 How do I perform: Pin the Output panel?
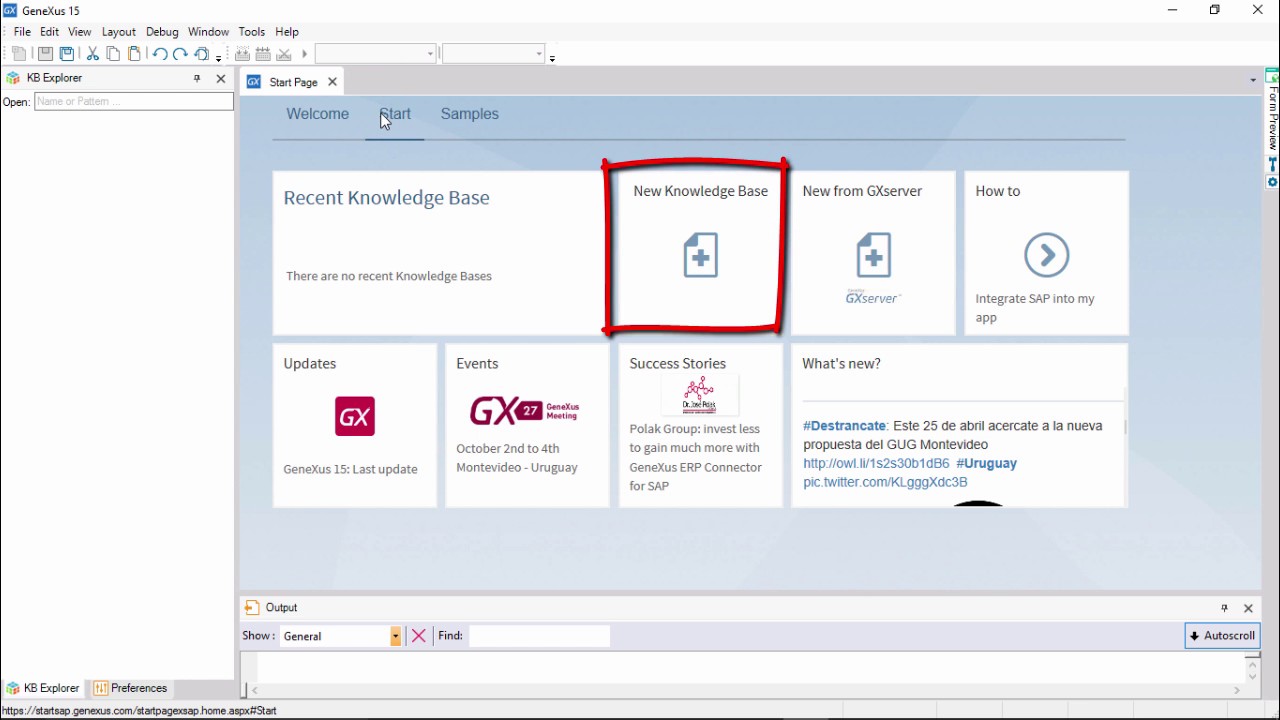(1224, 608)
